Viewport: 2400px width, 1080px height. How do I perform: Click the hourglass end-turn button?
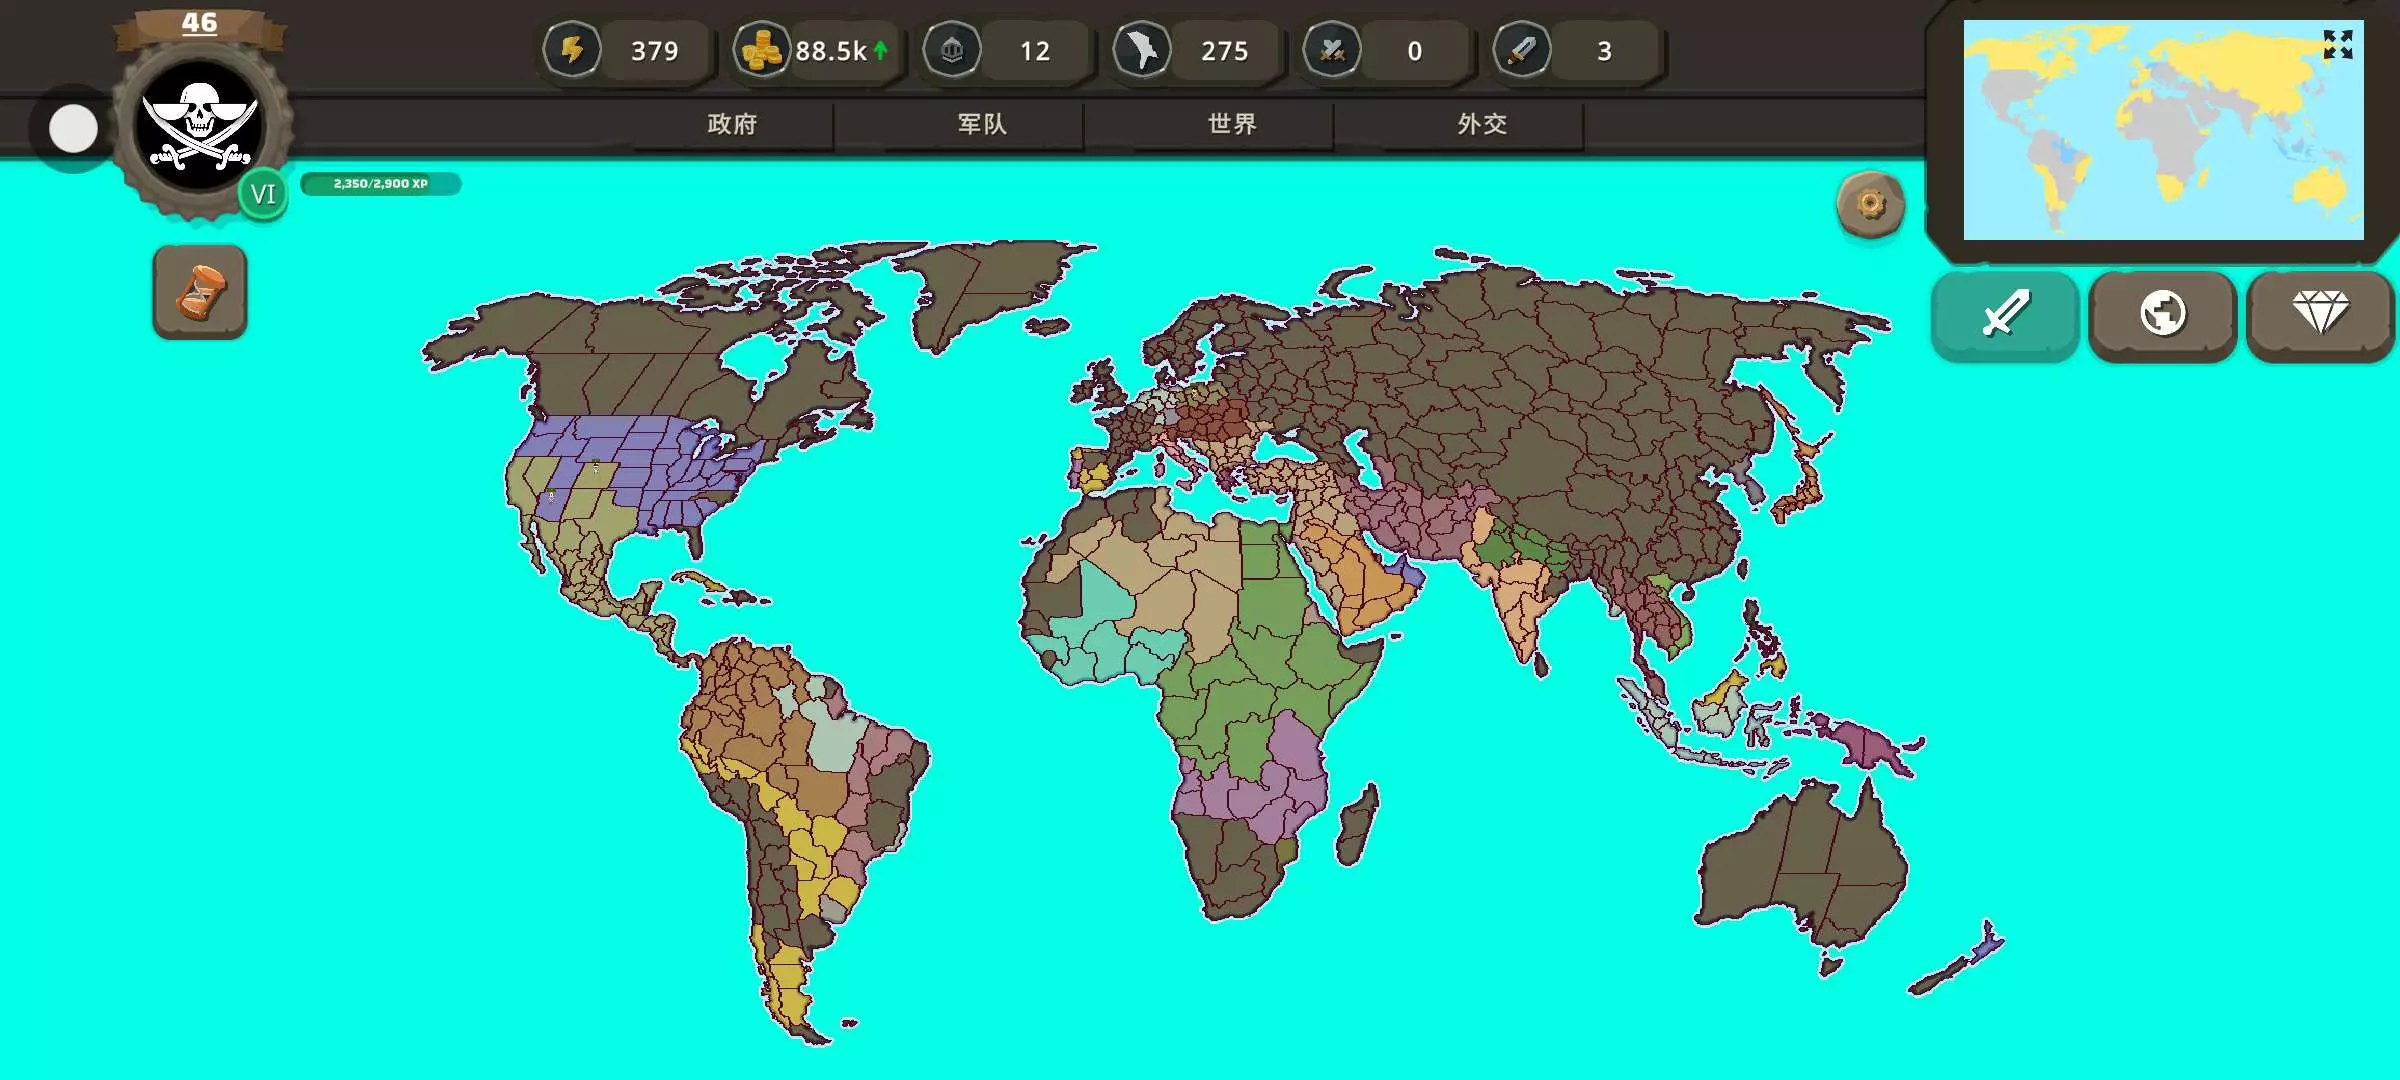pyautogui.click(x=200, y=292)
